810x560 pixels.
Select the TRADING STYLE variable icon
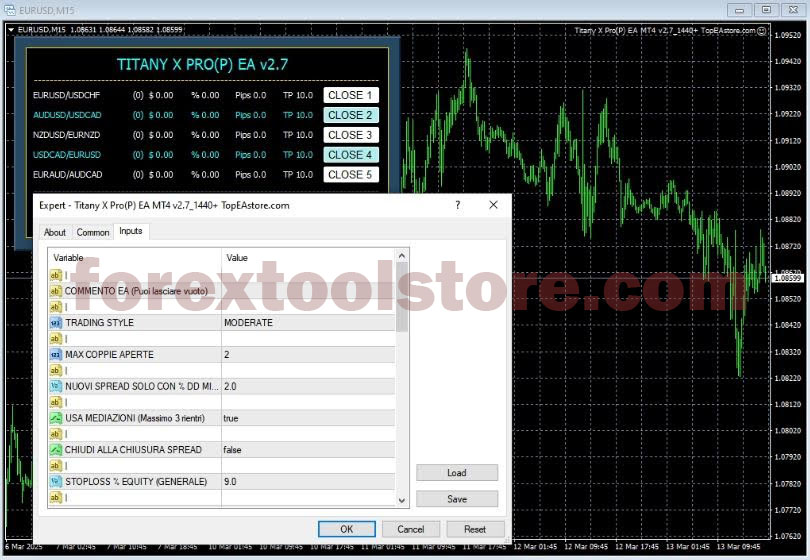(56, 323)
